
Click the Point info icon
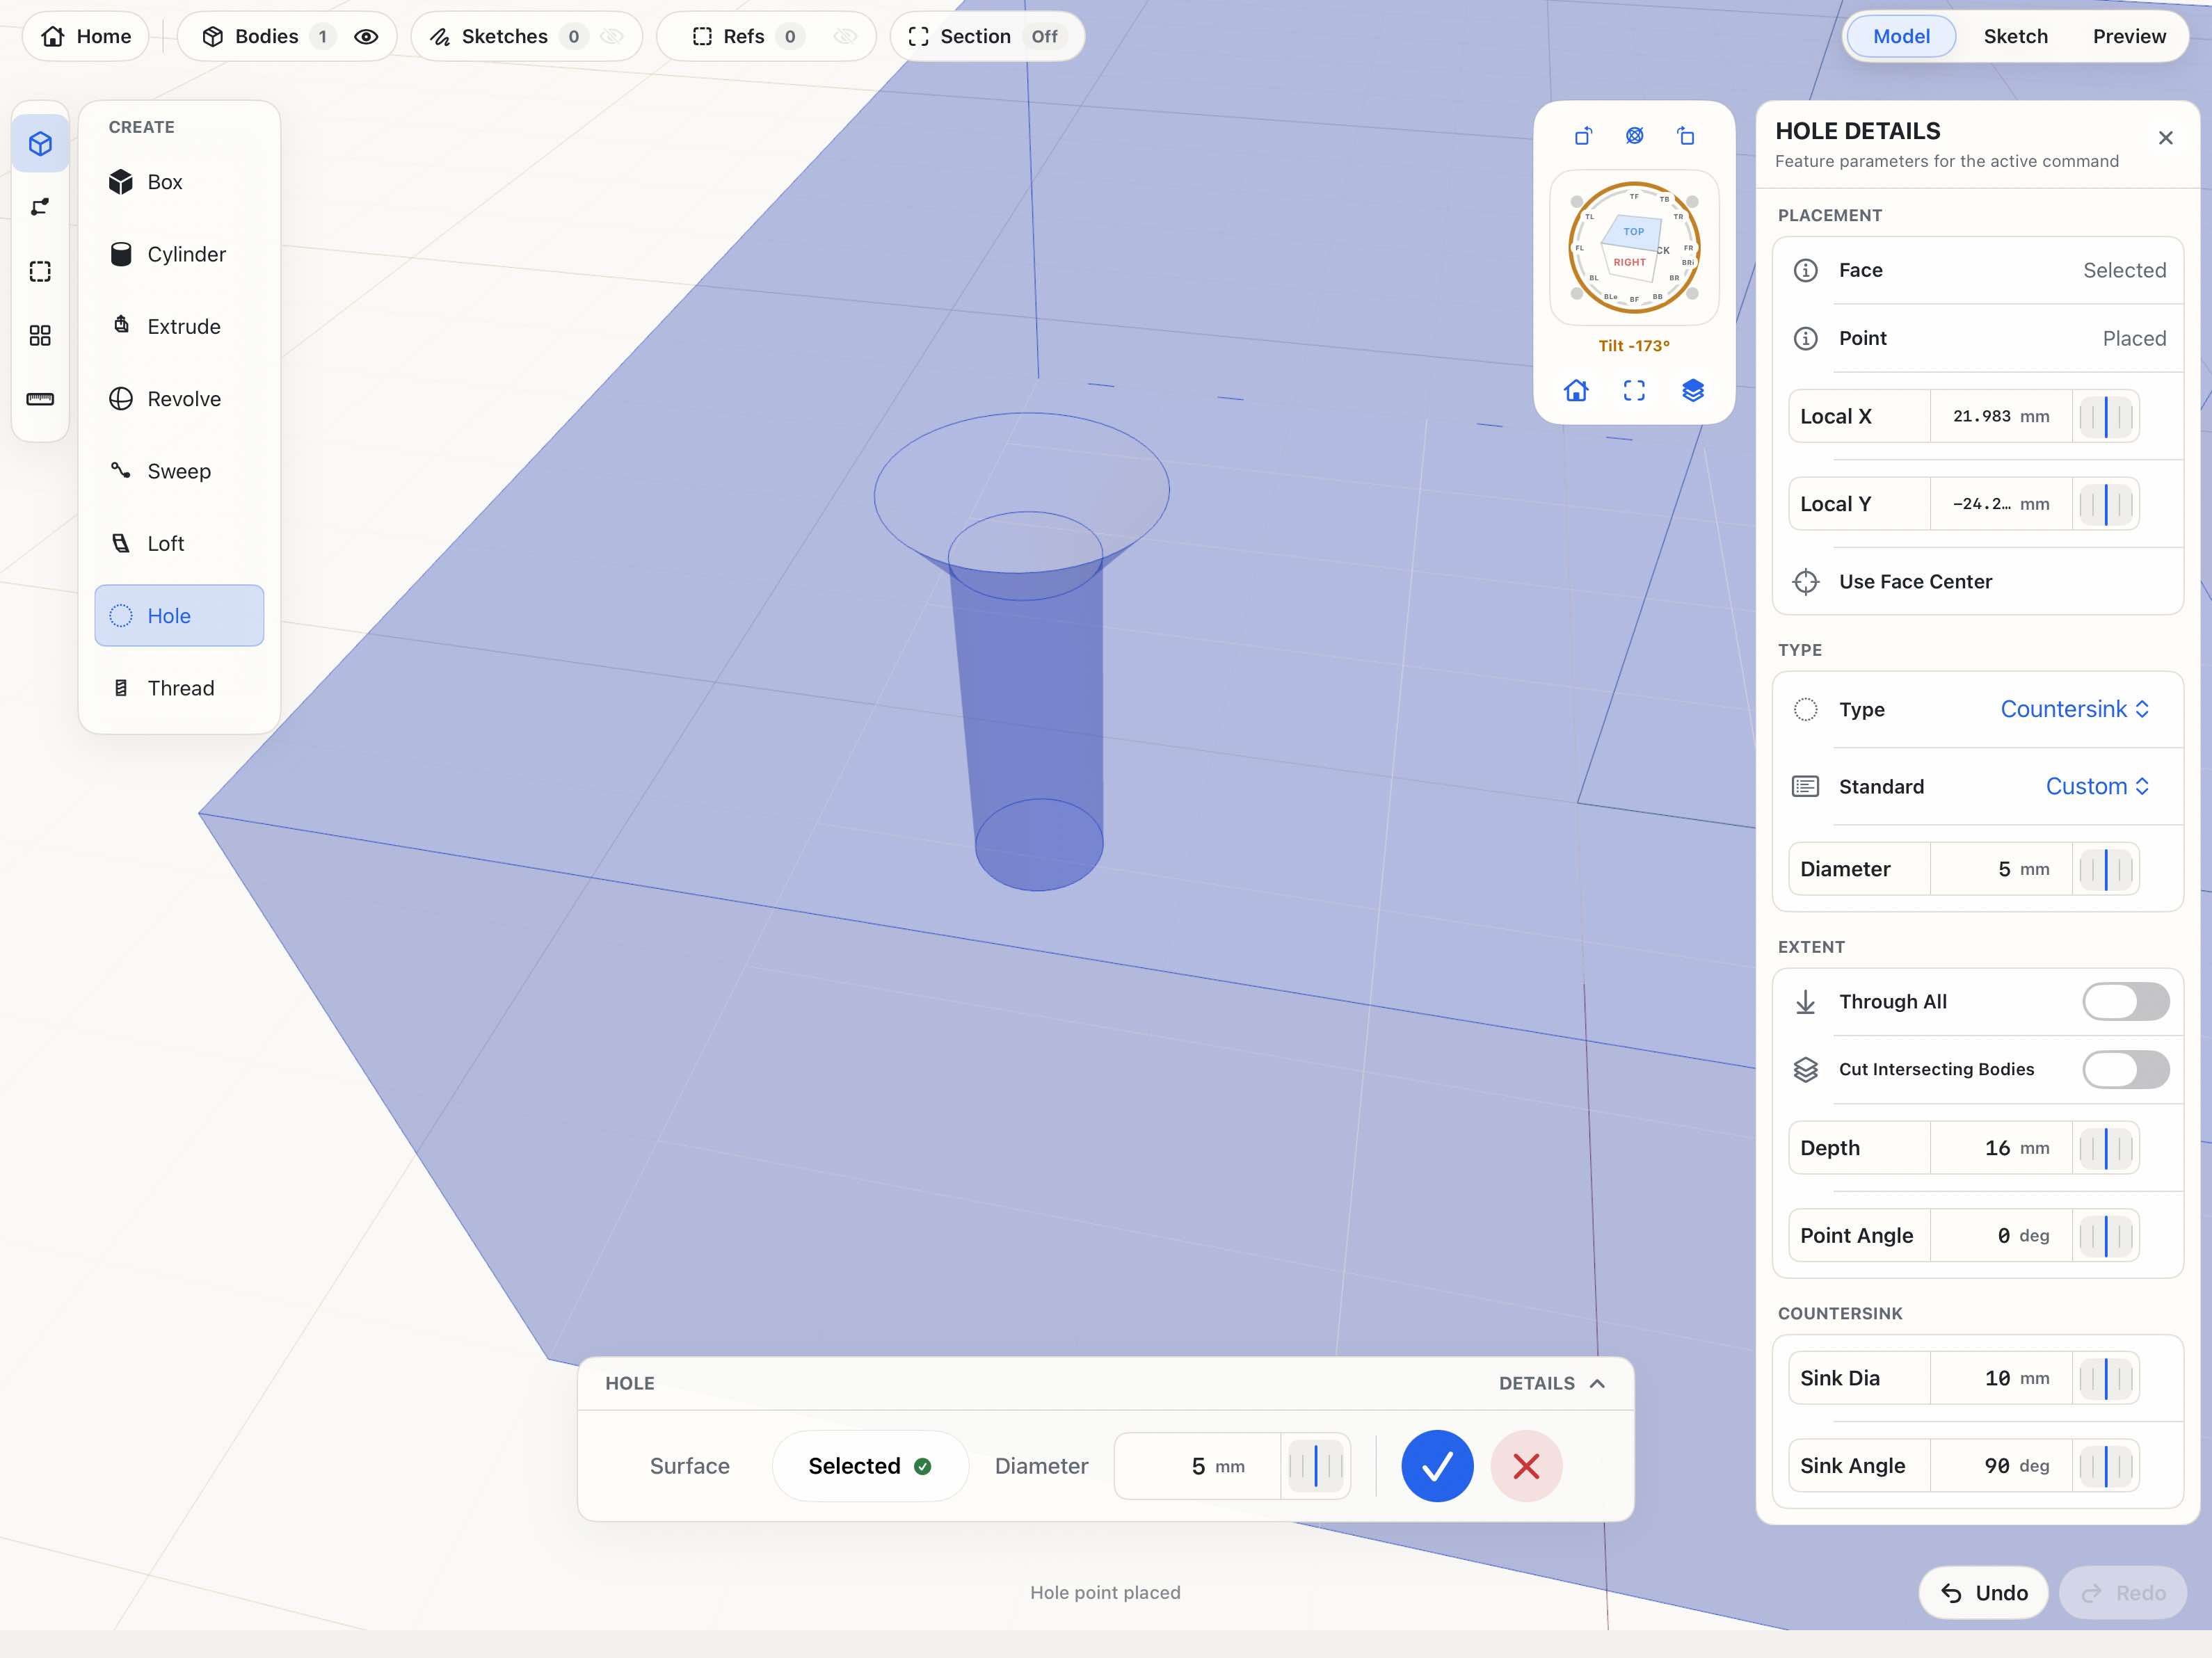(1806, 338)
